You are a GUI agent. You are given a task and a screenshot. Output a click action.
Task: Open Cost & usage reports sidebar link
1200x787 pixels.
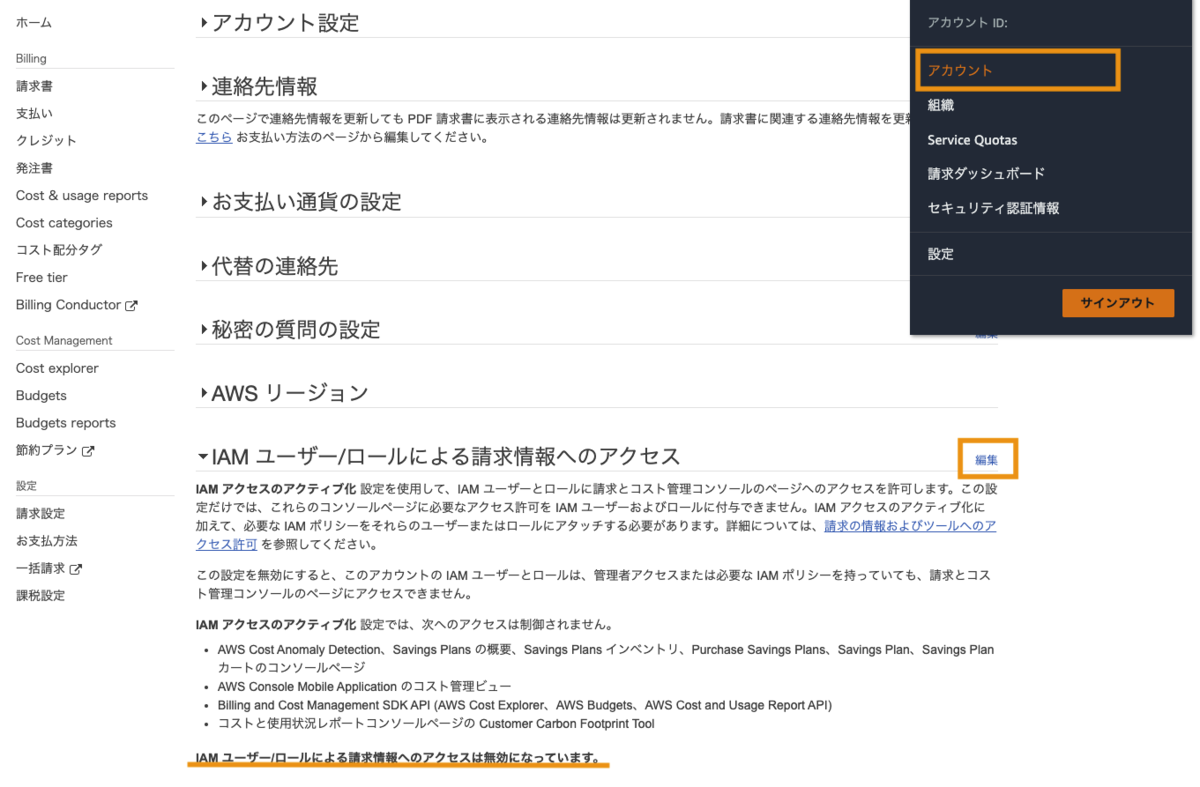[82, 196]
